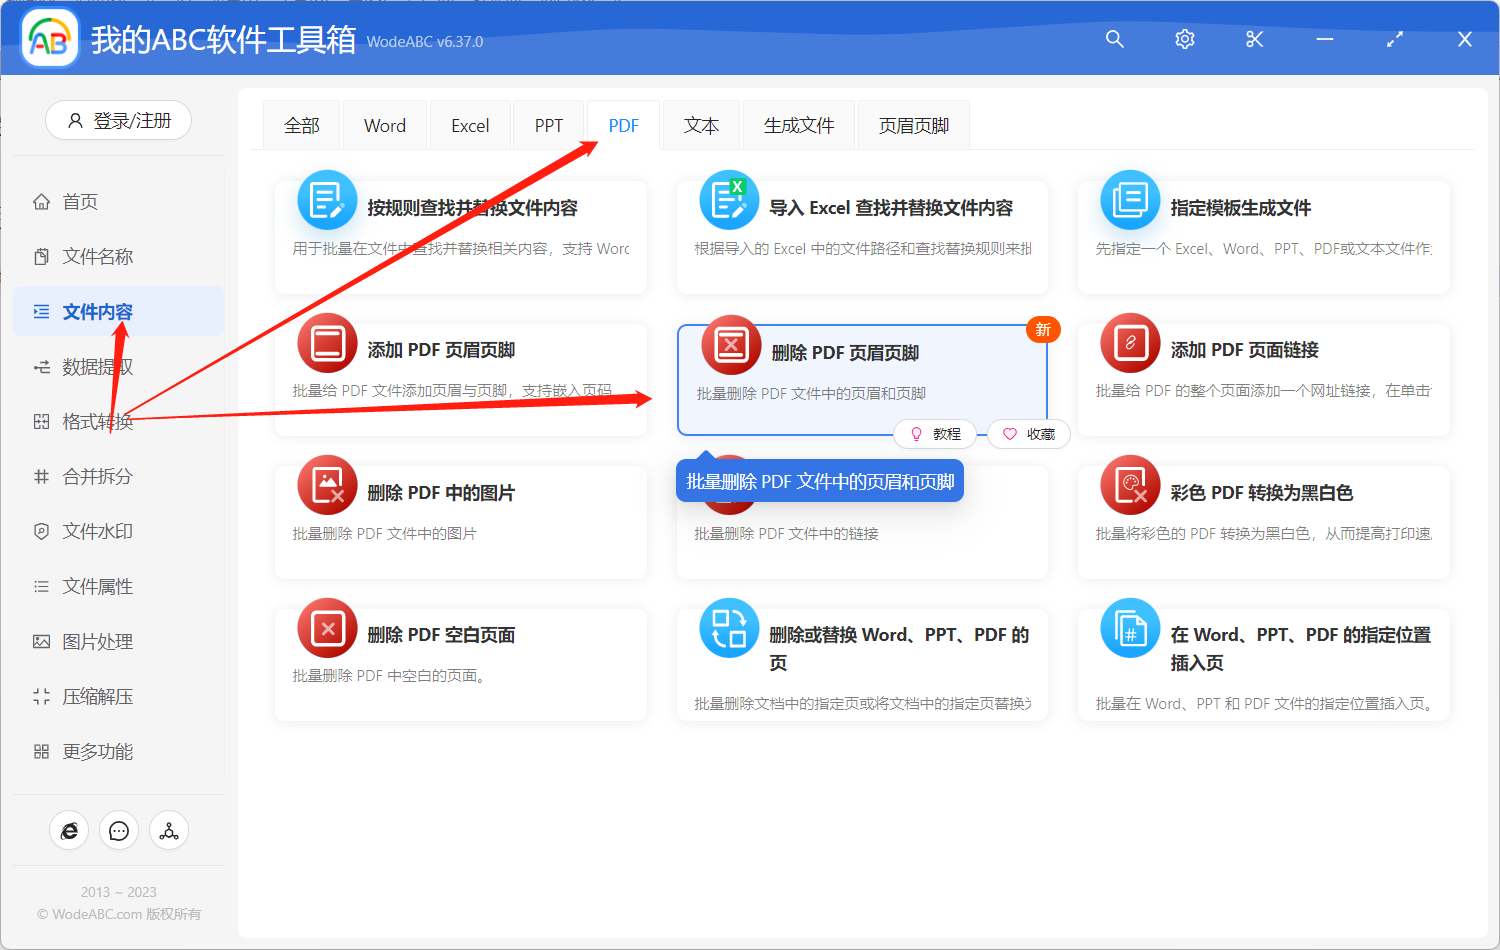This screenshot has height=950, width=1500.
Task: Select the 删除 PDF 中的图片 icon
Action: pos(327,486)
